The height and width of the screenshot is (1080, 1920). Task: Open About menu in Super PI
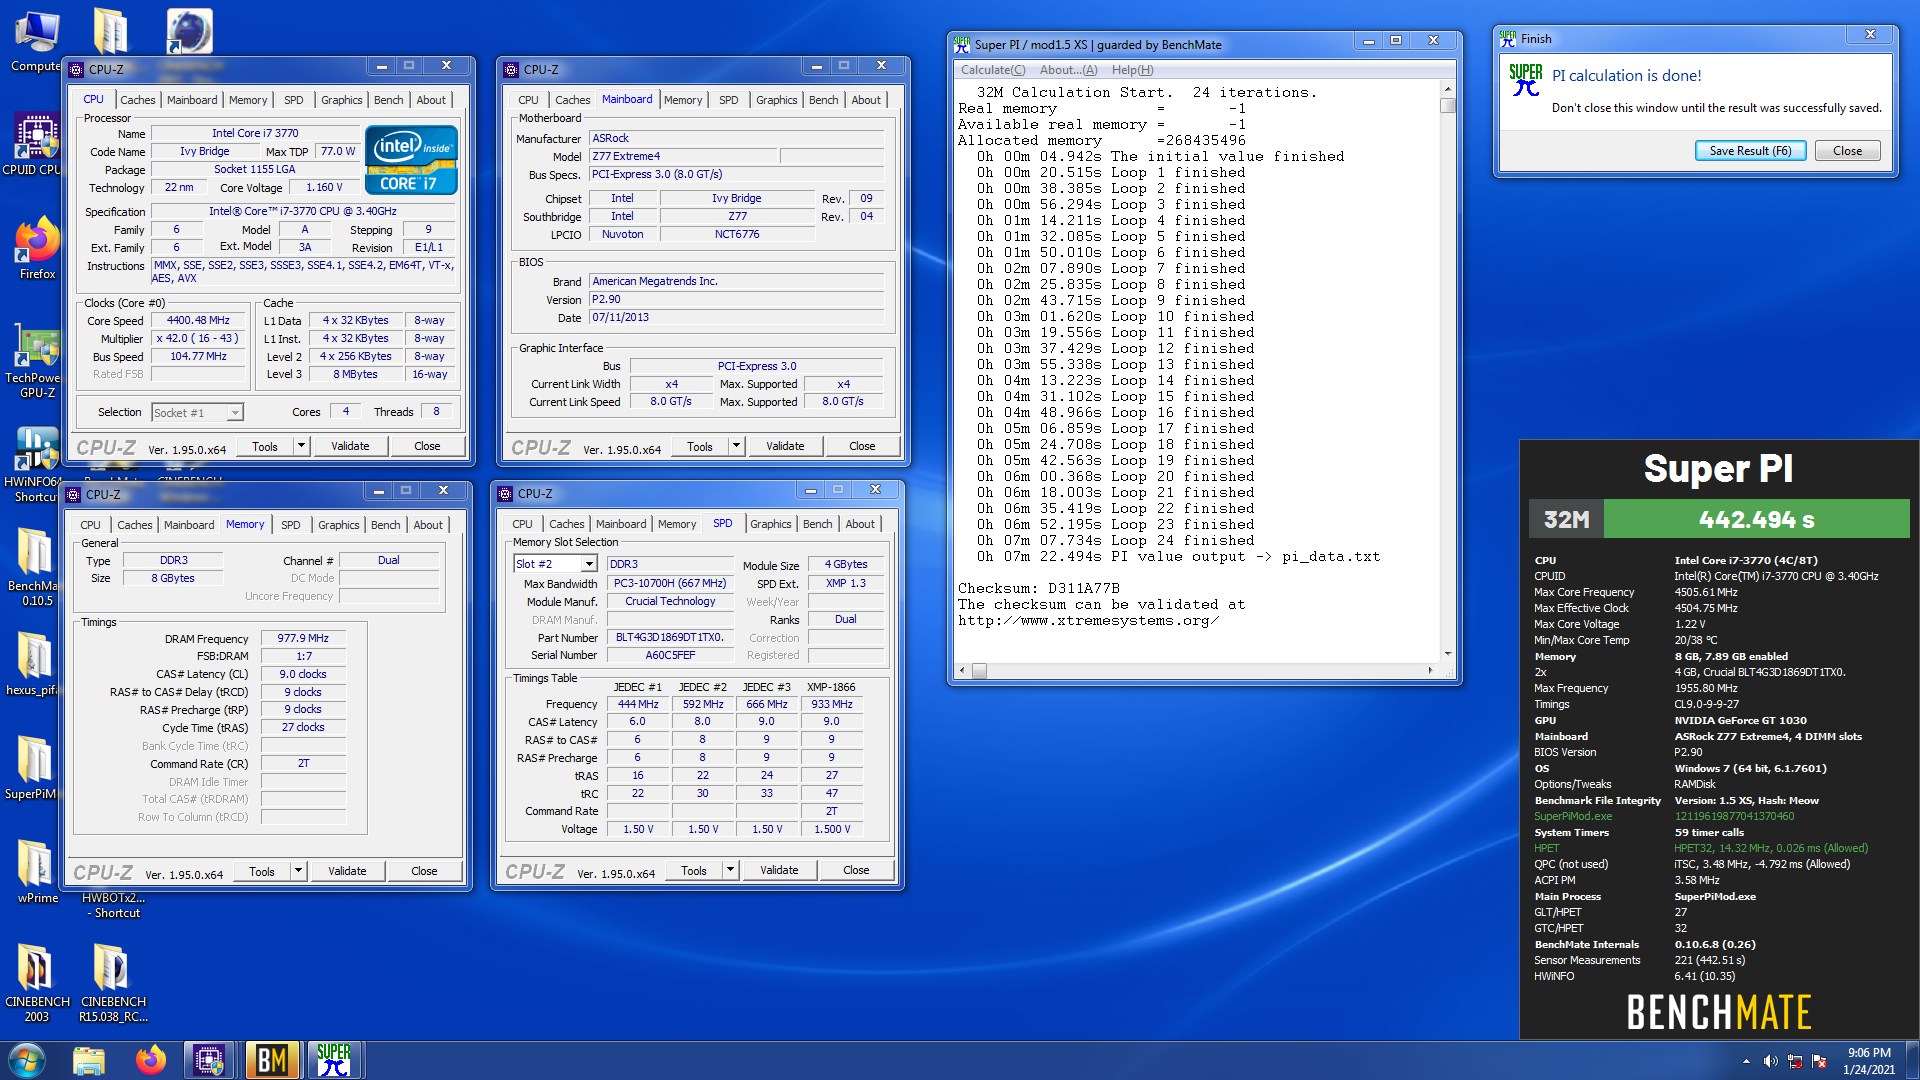(x=1068, y=70)
